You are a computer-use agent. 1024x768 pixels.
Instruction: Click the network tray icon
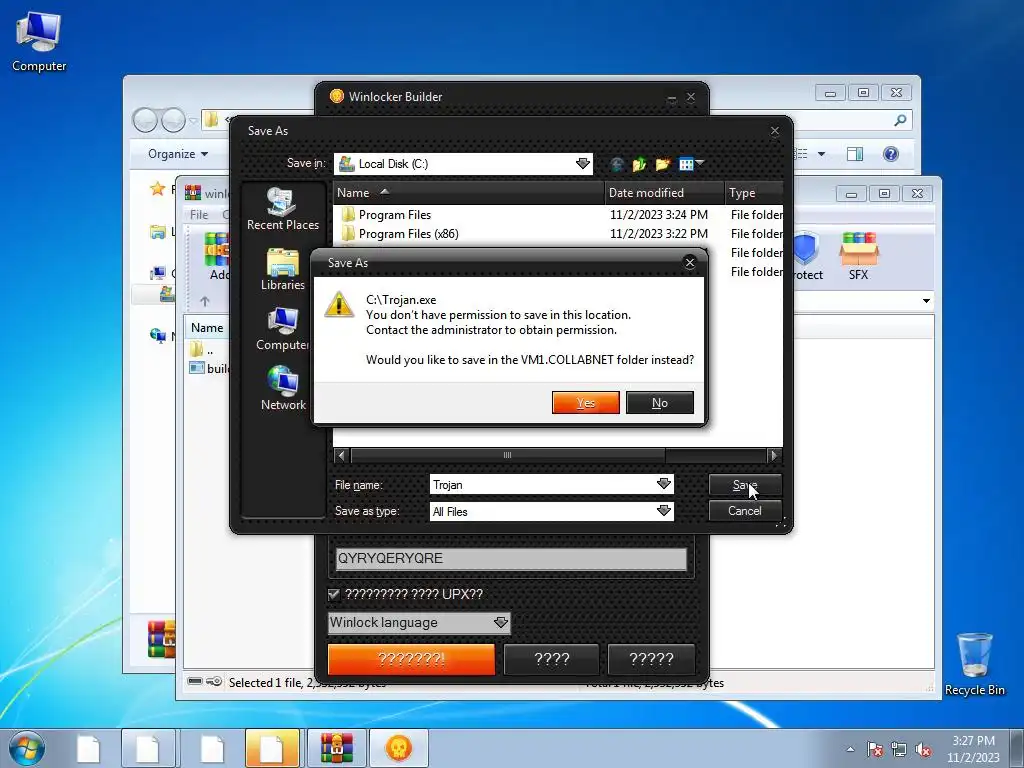click(899, 749)
